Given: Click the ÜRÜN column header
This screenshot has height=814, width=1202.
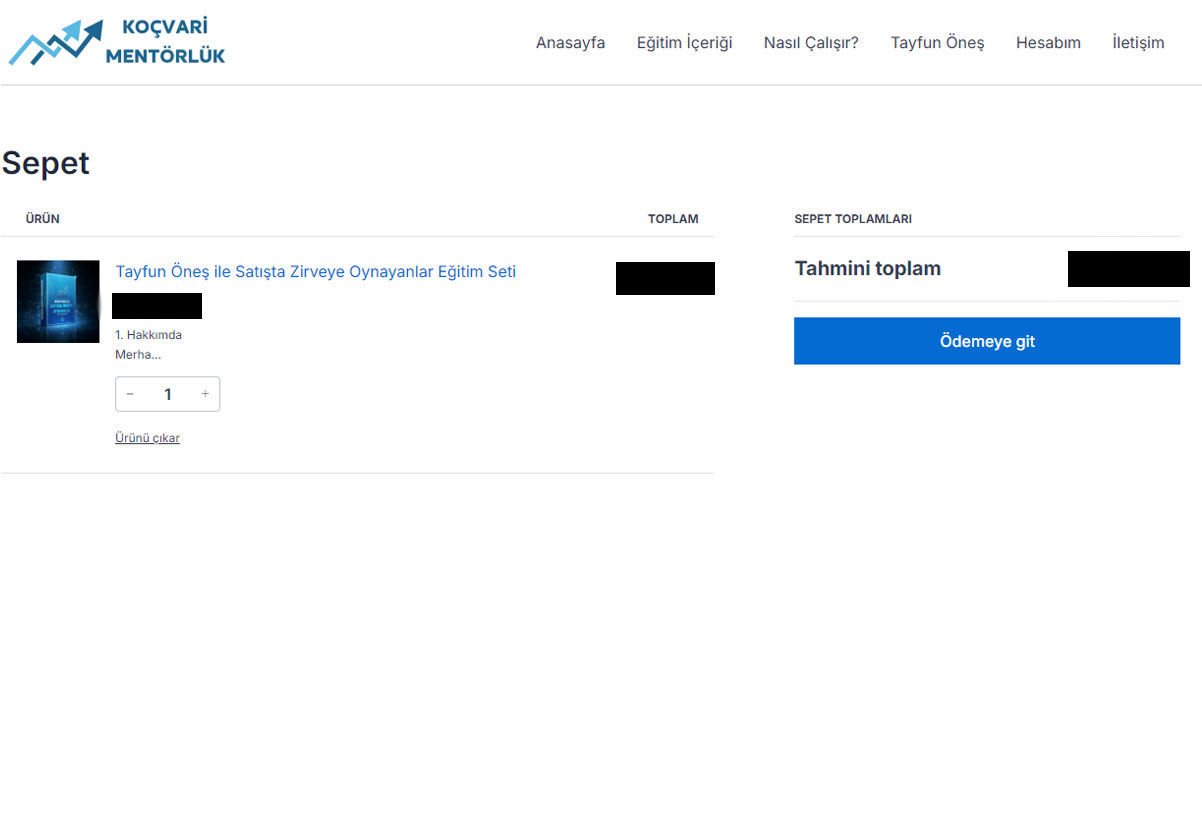Looking at the screenshot, I should tap(43, 219).
